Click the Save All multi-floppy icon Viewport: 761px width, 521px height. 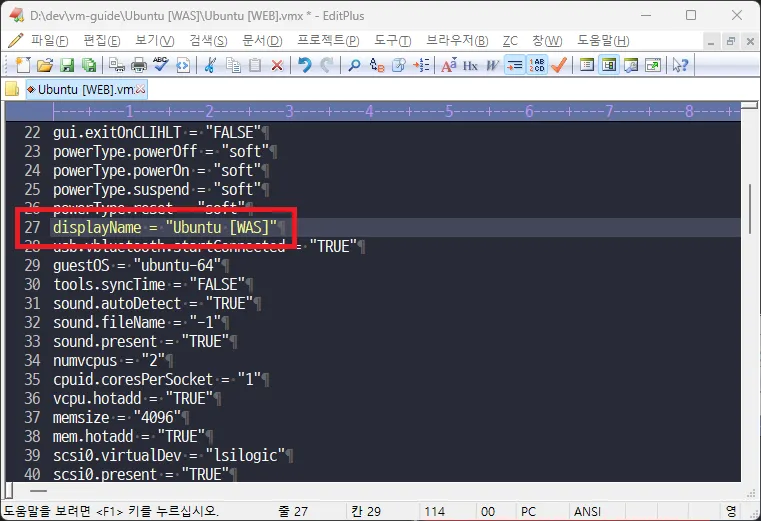click(89, 65)
